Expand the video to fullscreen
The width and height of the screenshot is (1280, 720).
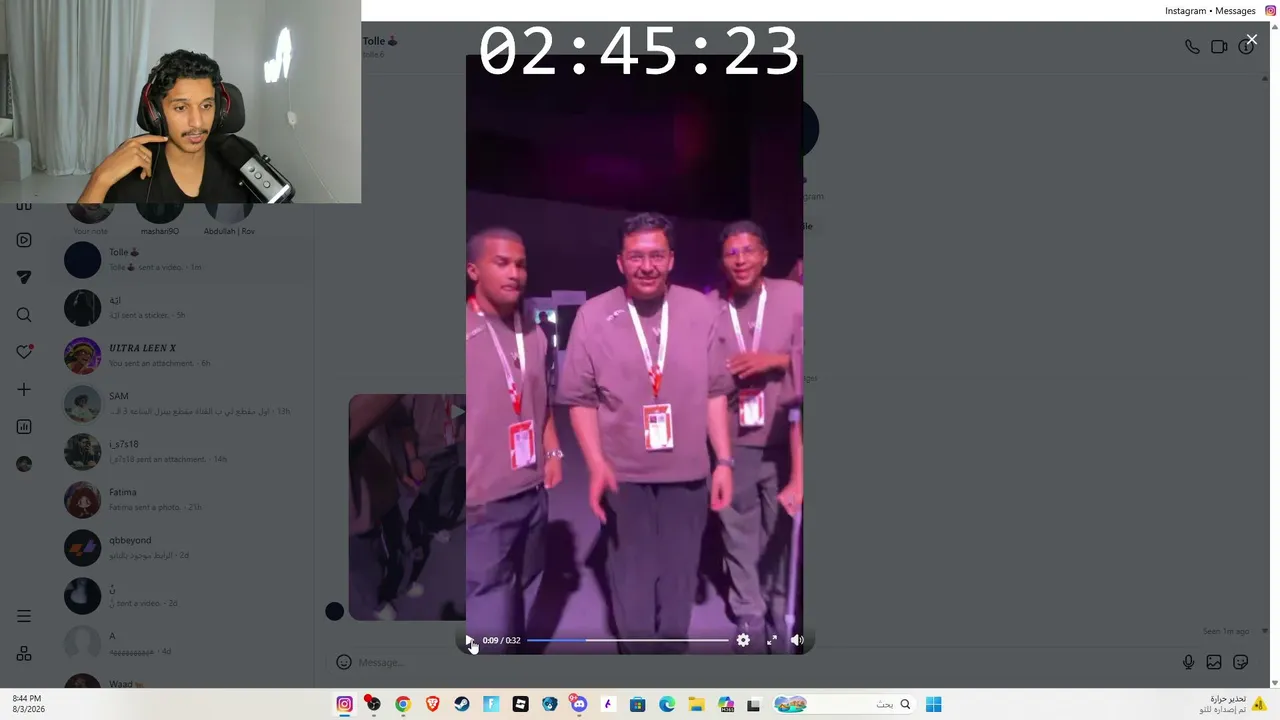click(x=771, y=640)
